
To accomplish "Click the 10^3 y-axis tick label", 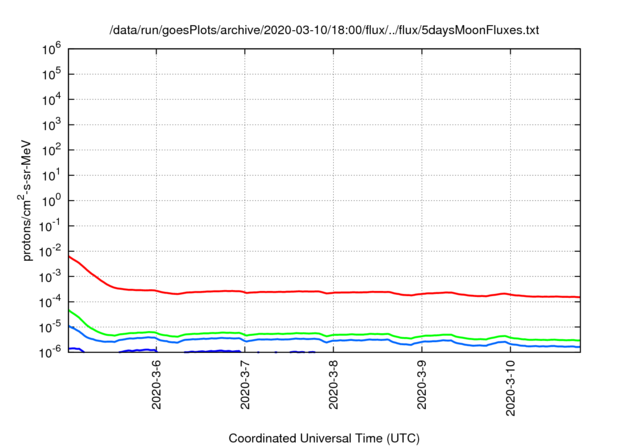I will click(x=51, y=125).
